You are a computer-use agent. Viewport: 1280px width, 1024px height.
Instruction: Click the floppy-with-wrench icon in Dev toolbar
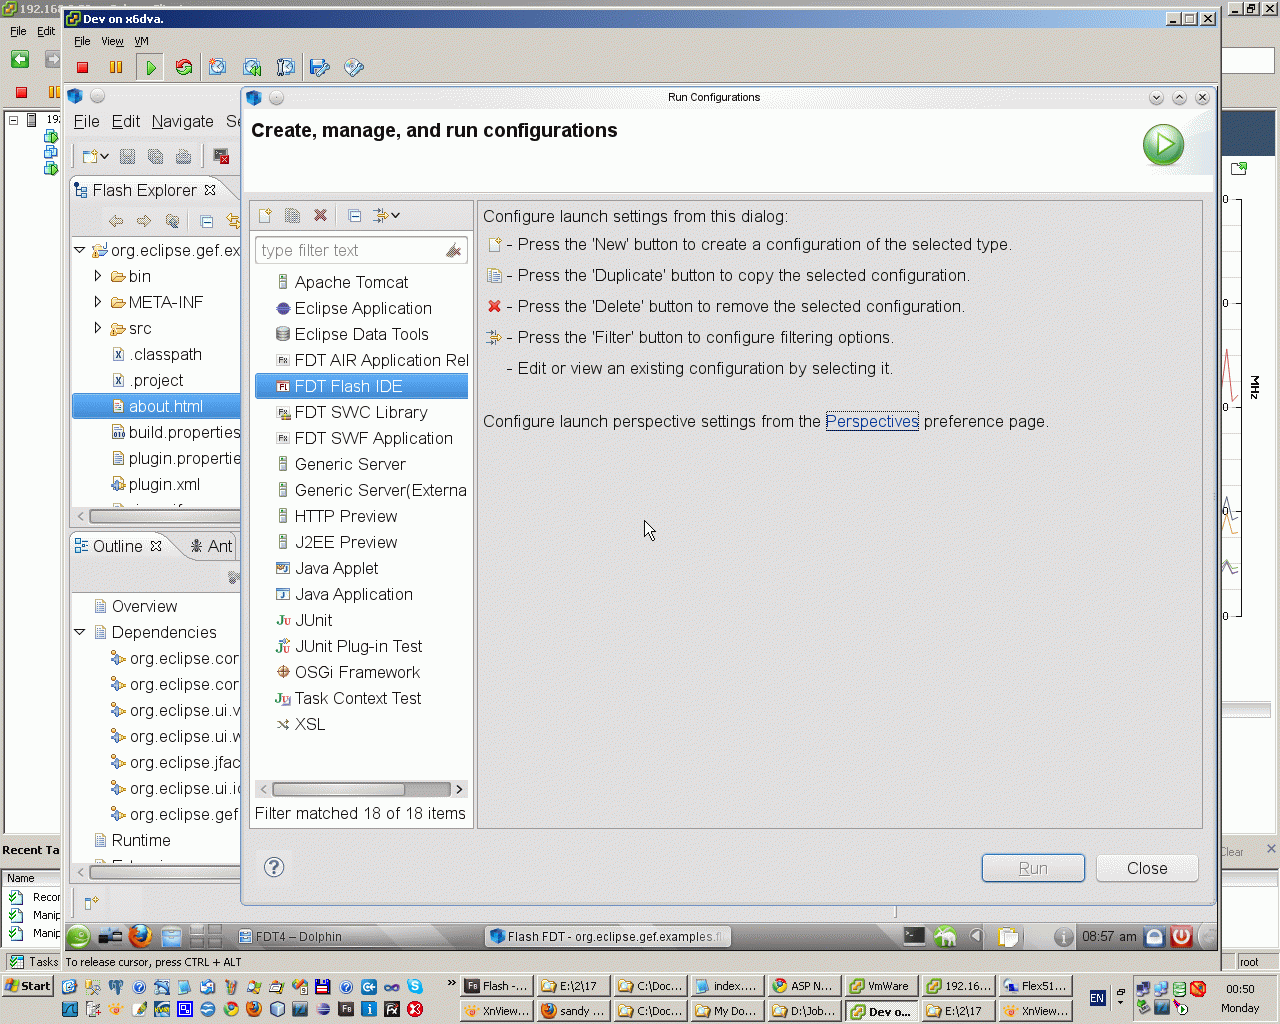[x=320, y=68]
